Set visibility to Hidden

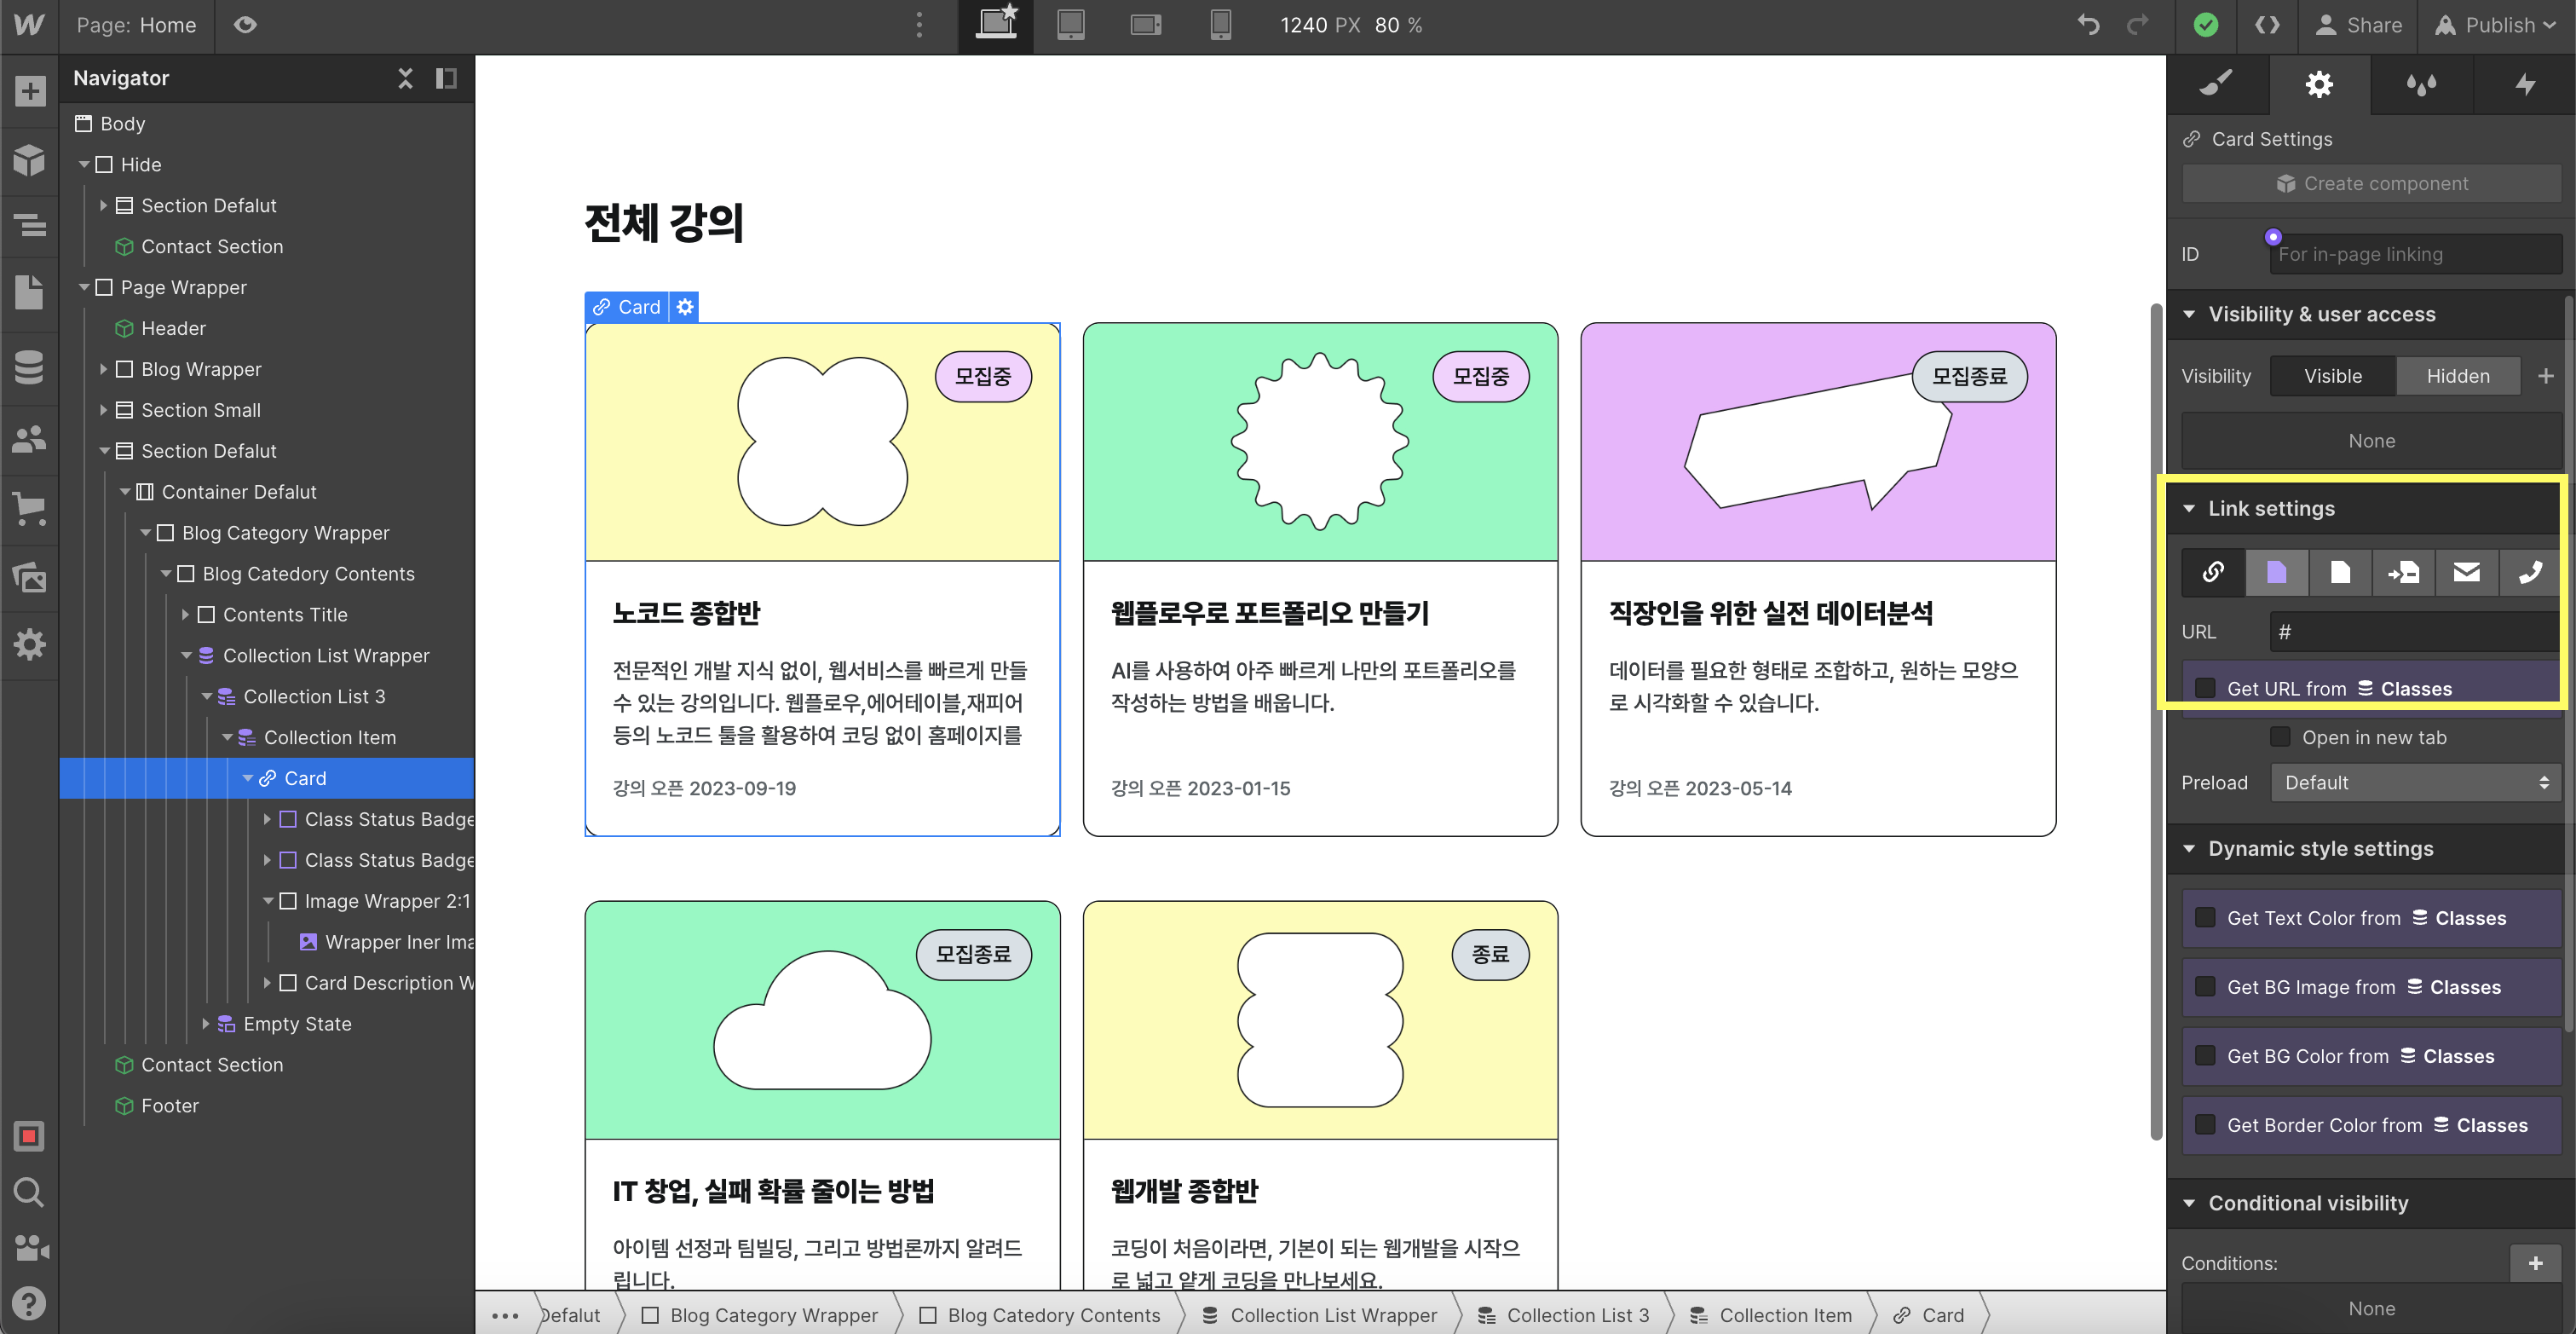point(2458,376)
